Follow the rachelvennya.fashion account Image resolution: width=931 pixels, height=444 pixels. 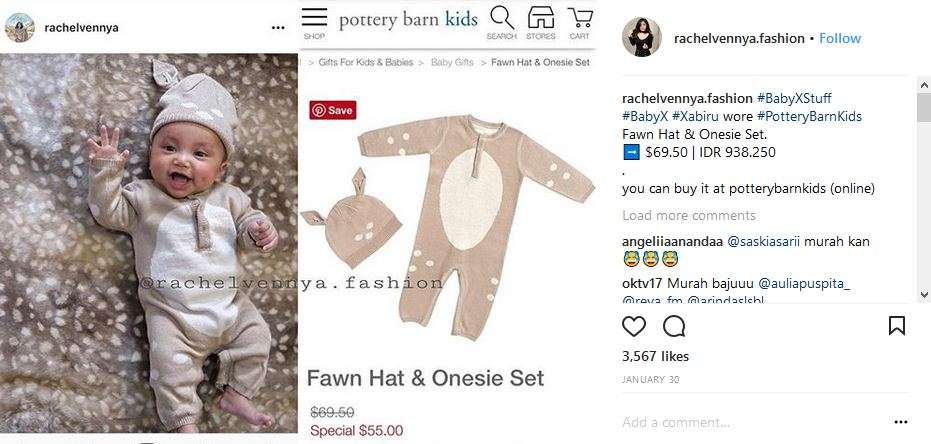840,38
